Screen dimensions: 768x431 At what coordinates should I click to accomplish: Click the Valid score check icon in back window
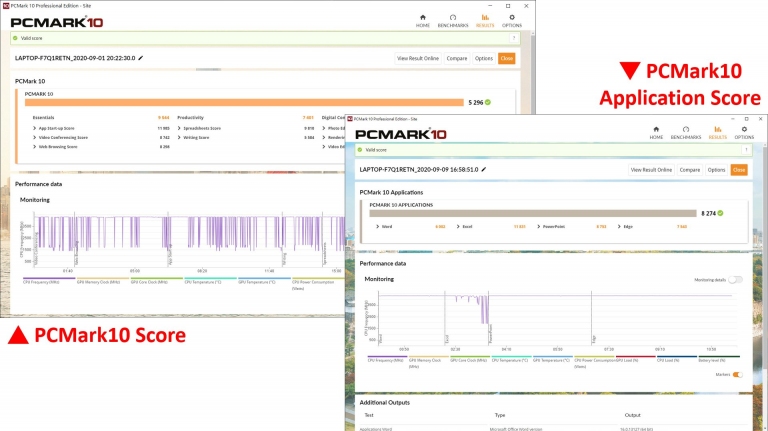pyautogui.click(x=15, y=38)
